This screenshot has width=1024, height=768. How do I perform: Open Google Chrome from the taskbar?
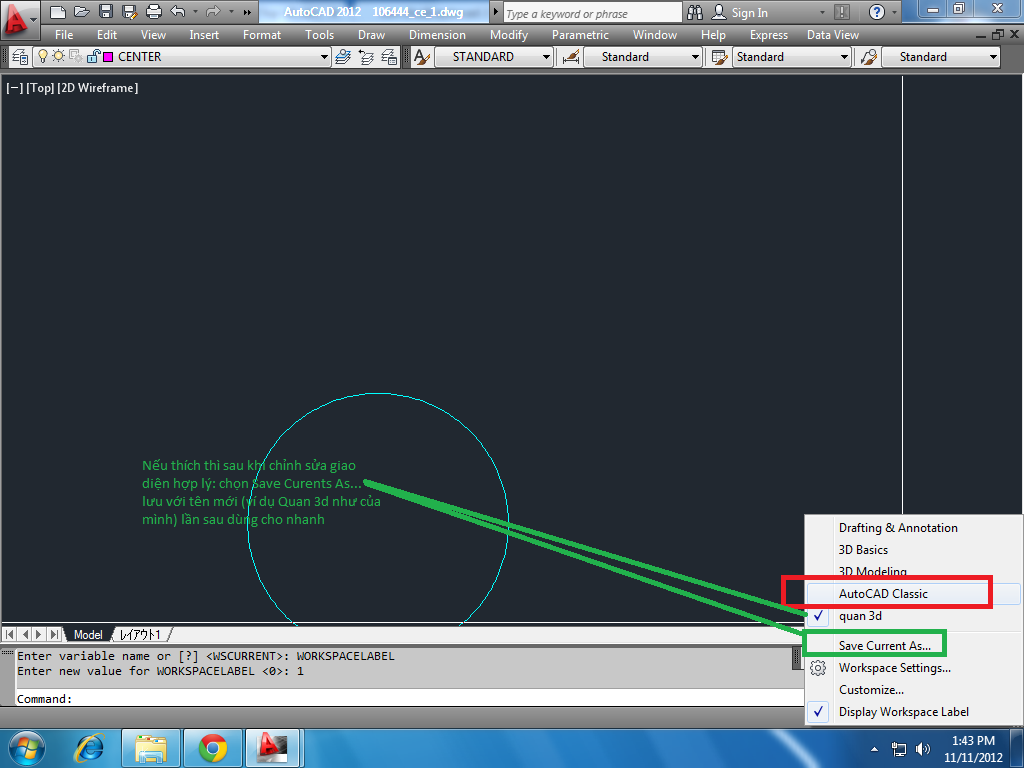click(x=213, y=748)
